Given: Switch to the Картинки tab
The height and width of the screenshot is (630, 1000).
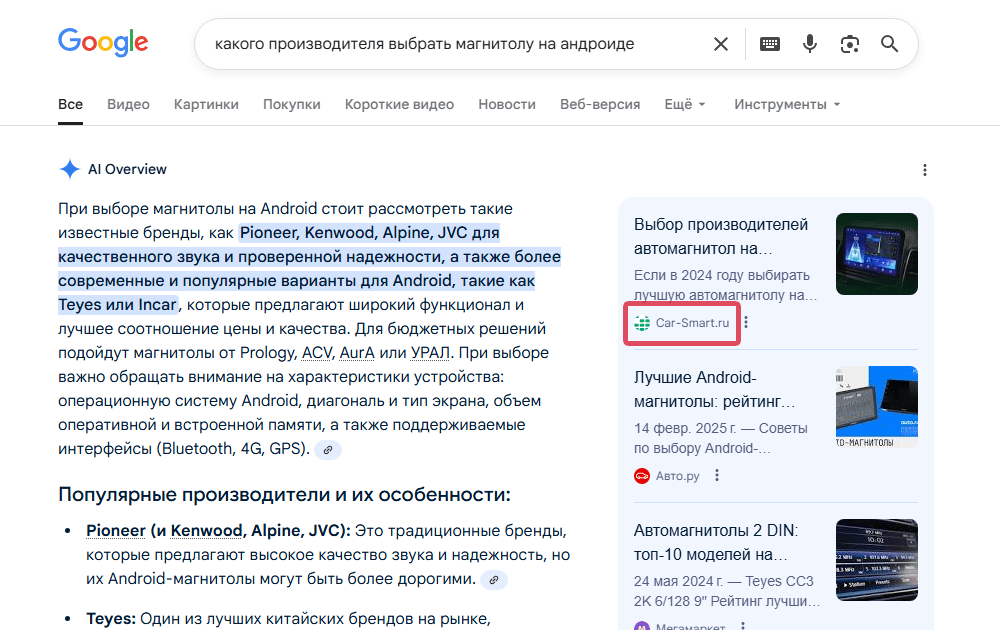Looking at the screenshot, I should pos(206,104).
